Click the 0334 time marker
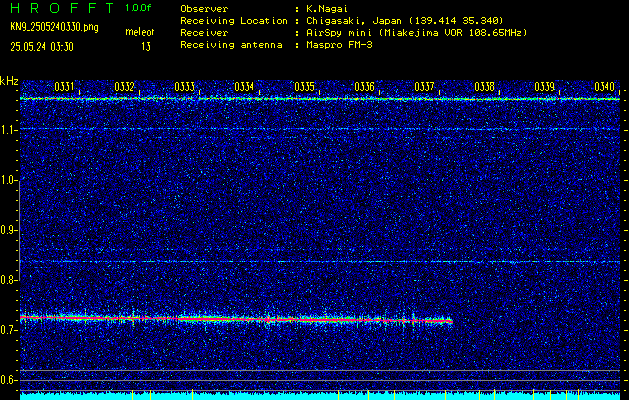The height and width of the screenshot is (400, 629). pyautogui.click(x=244, y=87)
